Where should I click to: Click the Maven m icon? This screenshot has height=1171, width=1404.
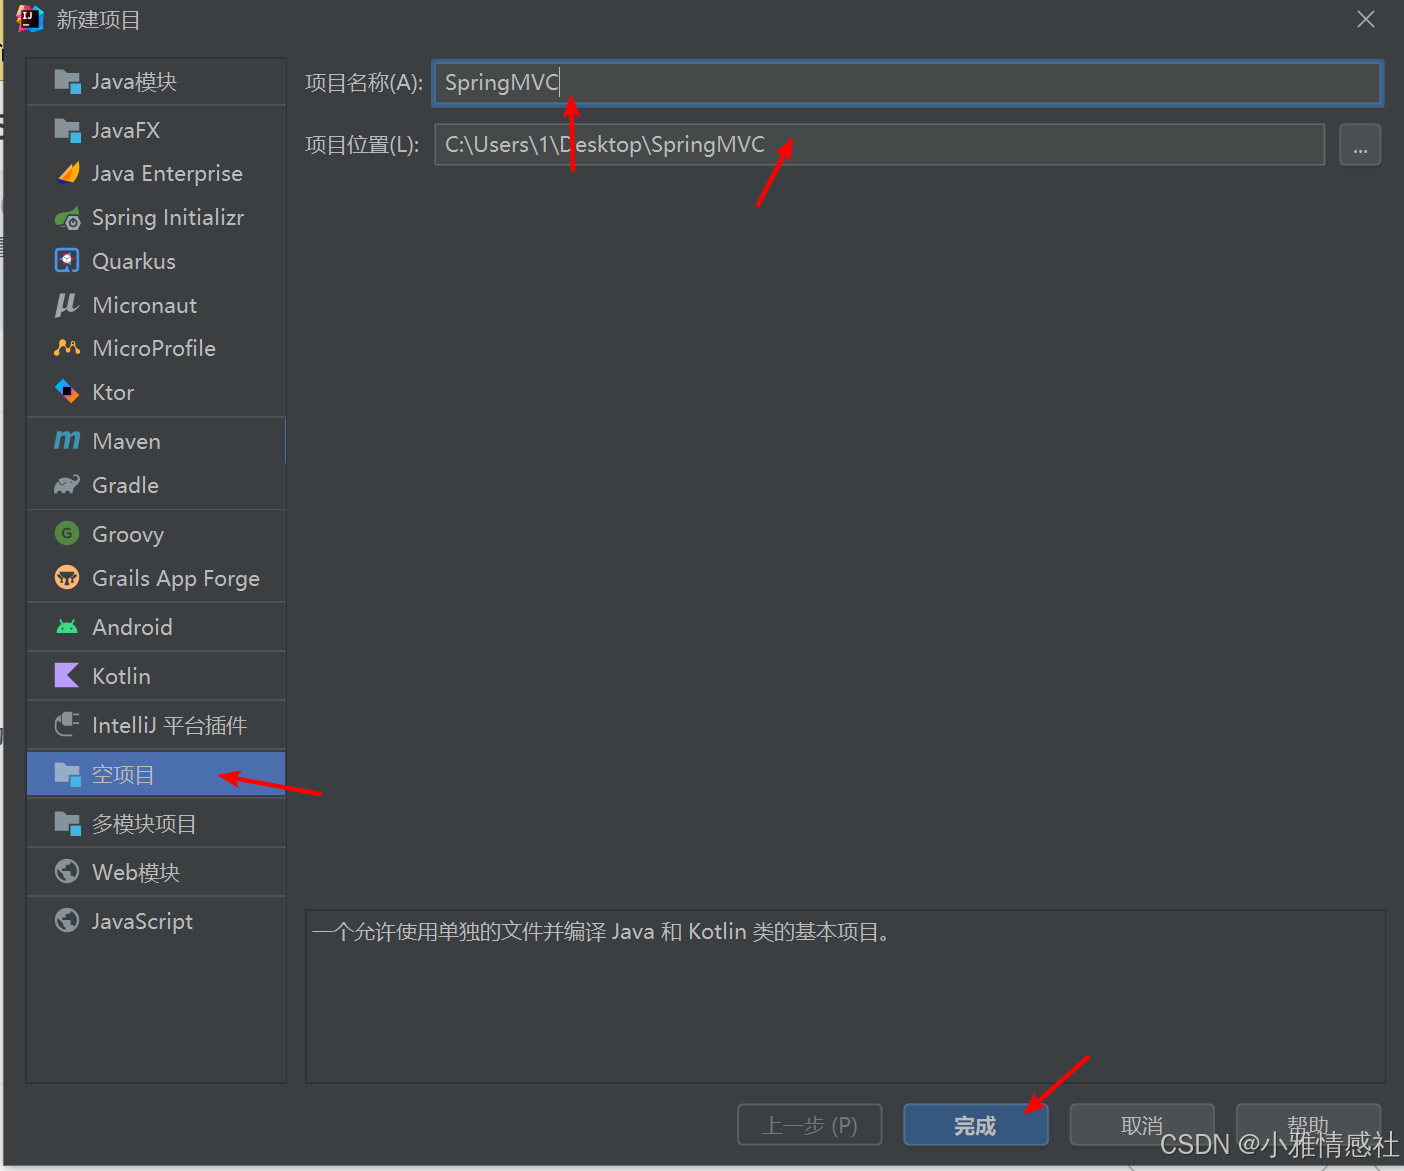pyautogui.click(x=67, y=441)
